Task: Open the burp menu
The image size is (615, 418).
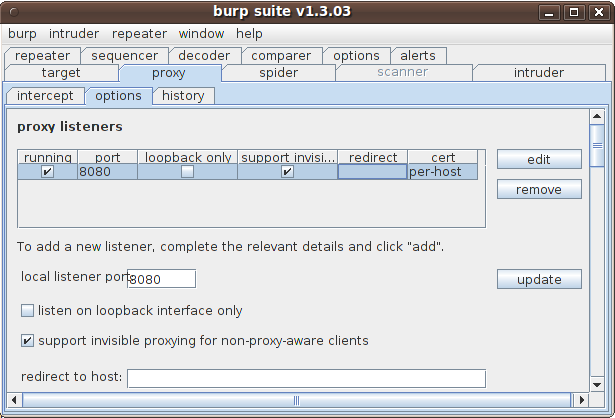Action: pos(24,34)
